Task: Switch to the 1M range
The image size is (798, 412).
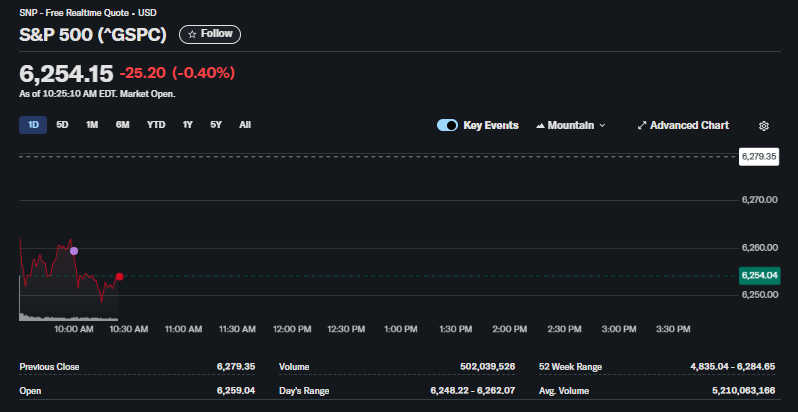Action: click(92, 125)
